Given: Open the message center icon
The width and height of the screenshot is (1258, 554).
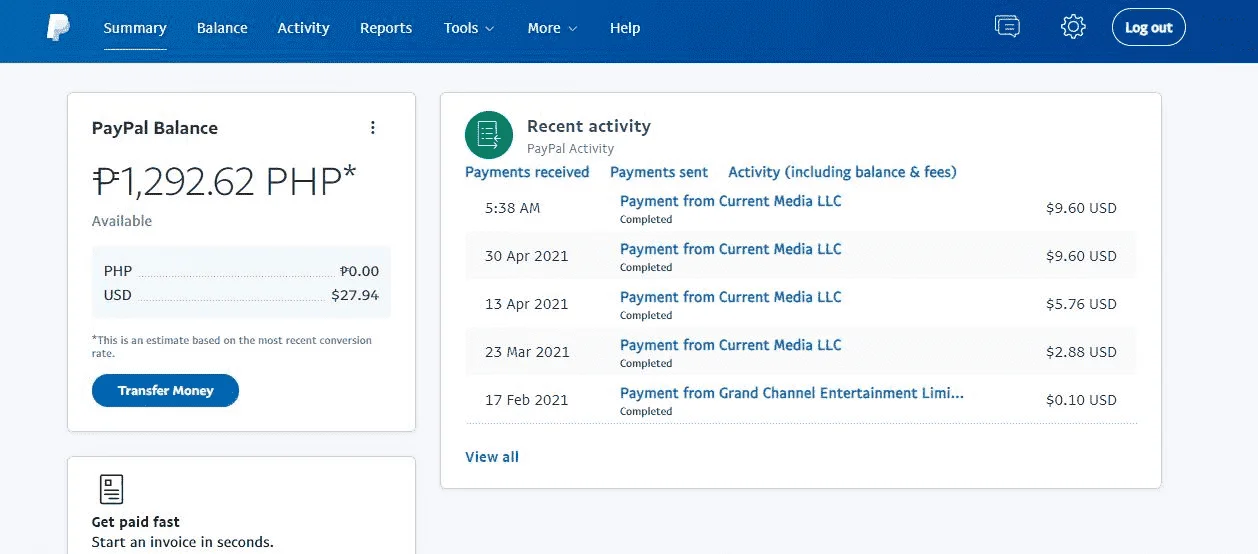Looking at the screenshot, I should click(1008, 27).
